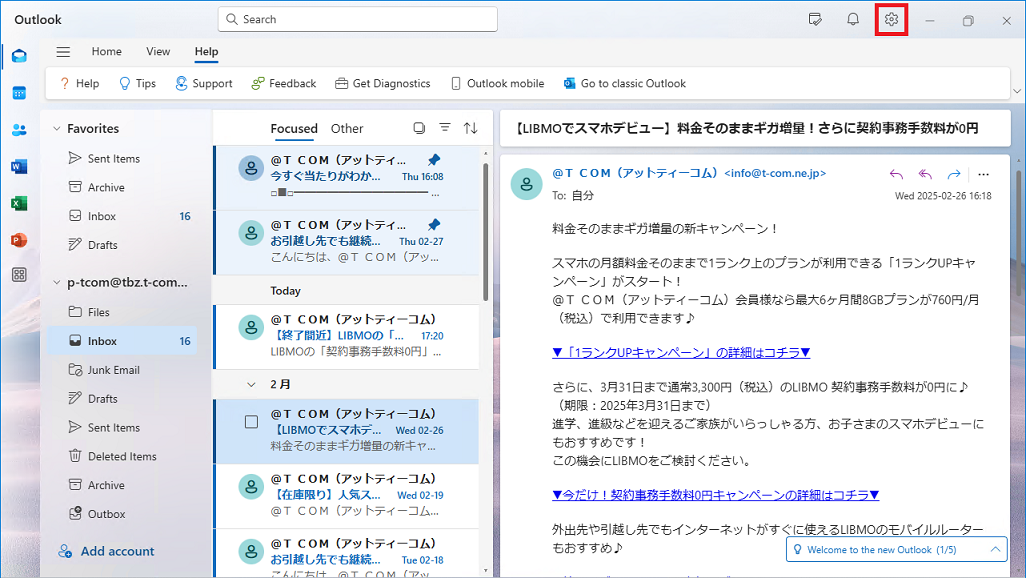Launch Excel from the app bar

click(x=19, y=203)
